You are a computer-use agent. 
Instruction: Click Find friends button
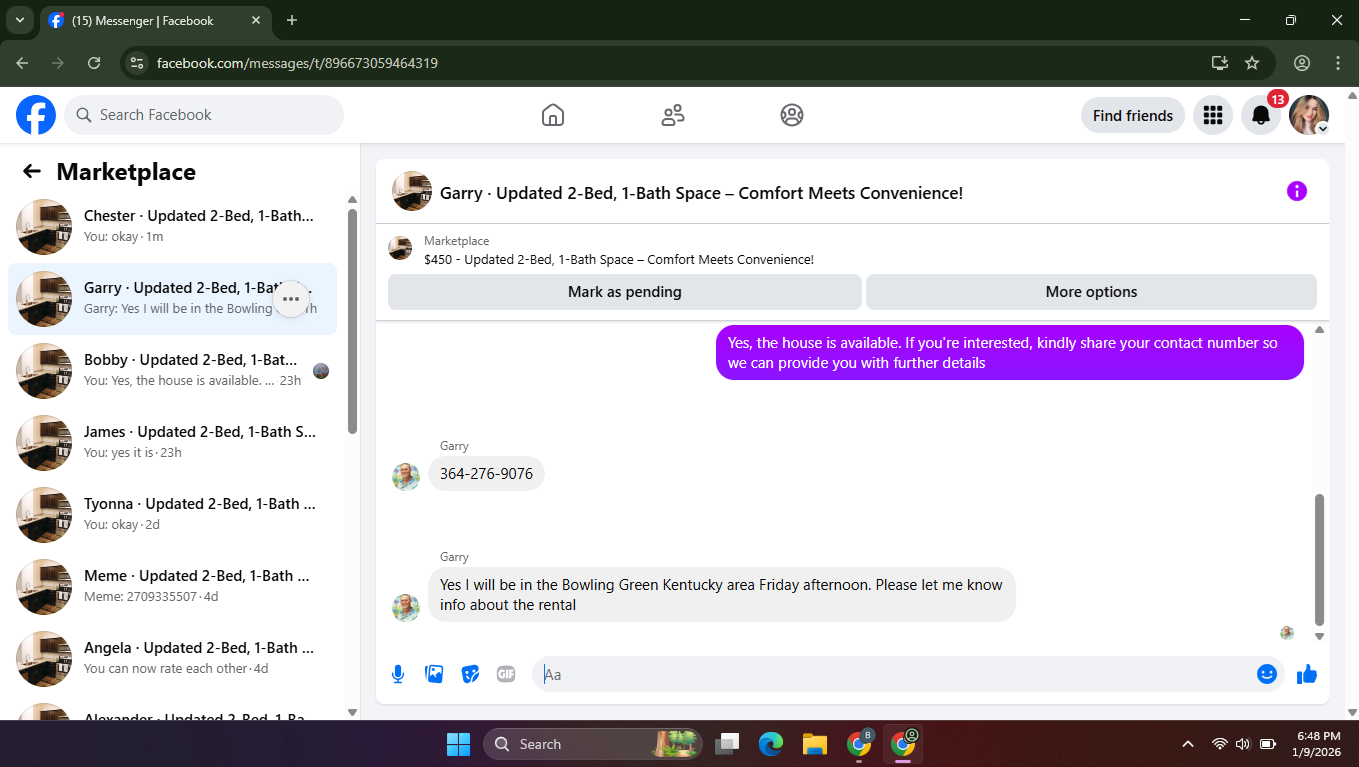pos(1133,115)
